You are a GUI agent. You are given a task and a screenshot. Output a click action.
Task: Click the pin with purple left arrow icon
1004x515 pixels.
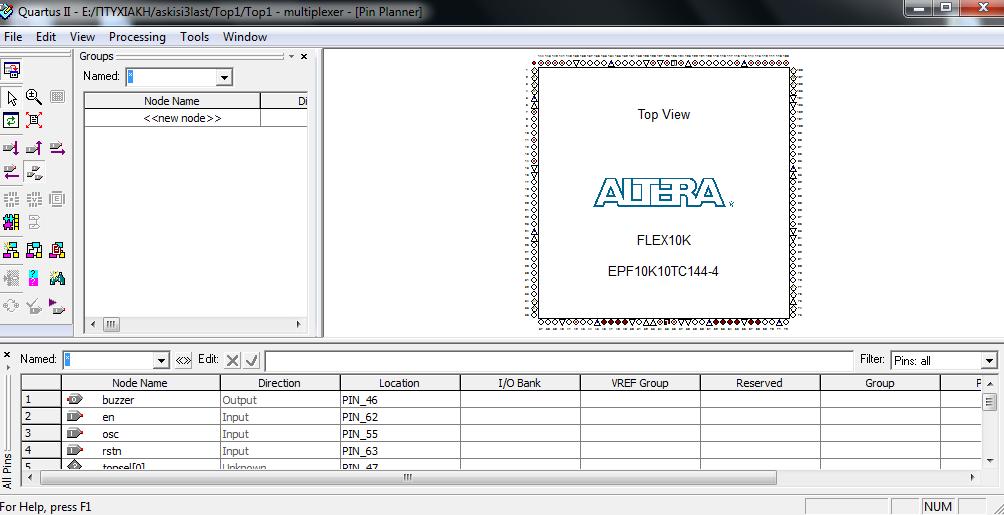[x=12, y=172]
